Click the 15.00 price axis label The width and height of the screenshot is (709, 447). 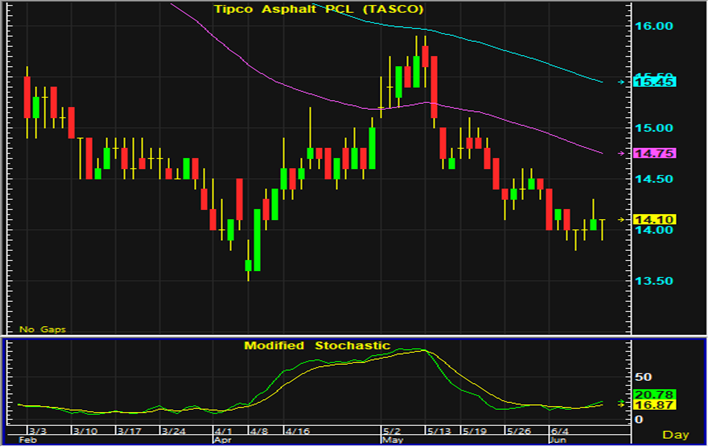(x=654, y=128)
